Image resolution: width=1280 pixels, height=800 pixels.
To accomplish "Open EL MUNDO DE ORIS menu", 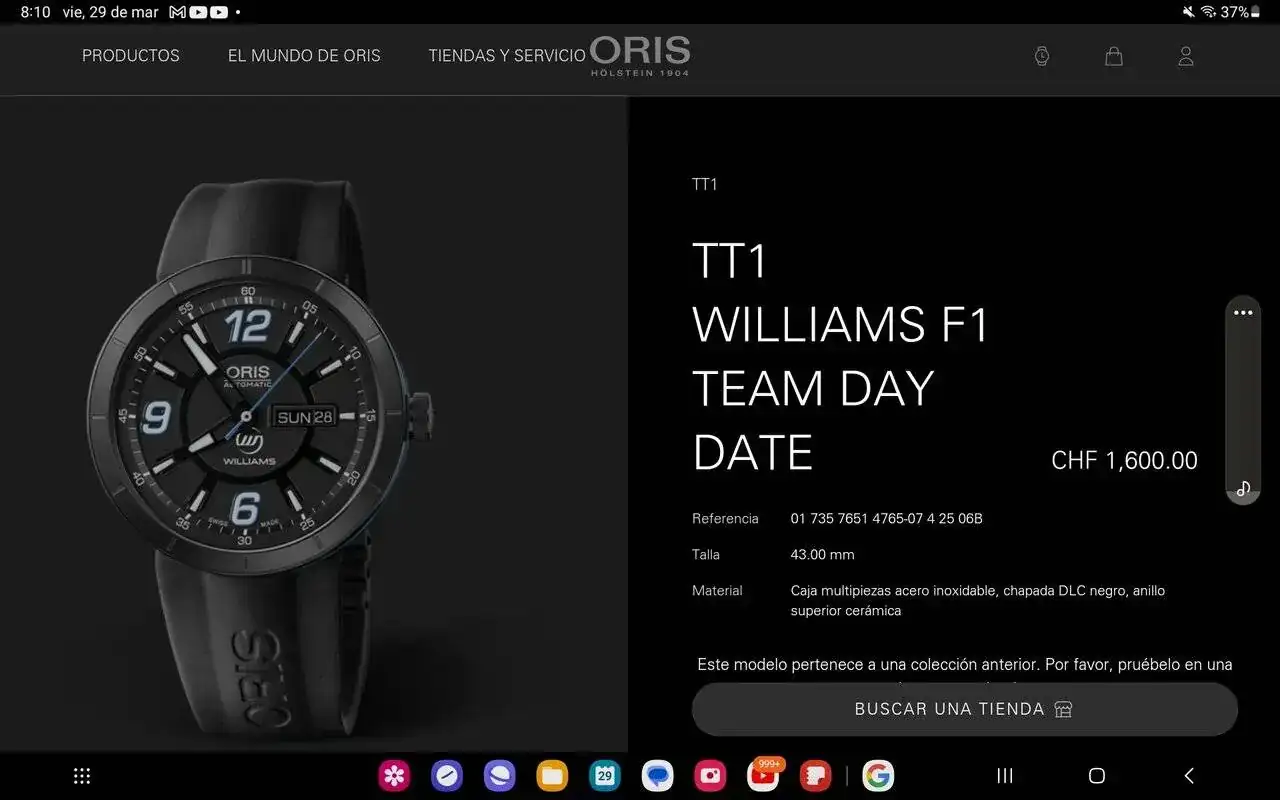I will click(304, 56).
